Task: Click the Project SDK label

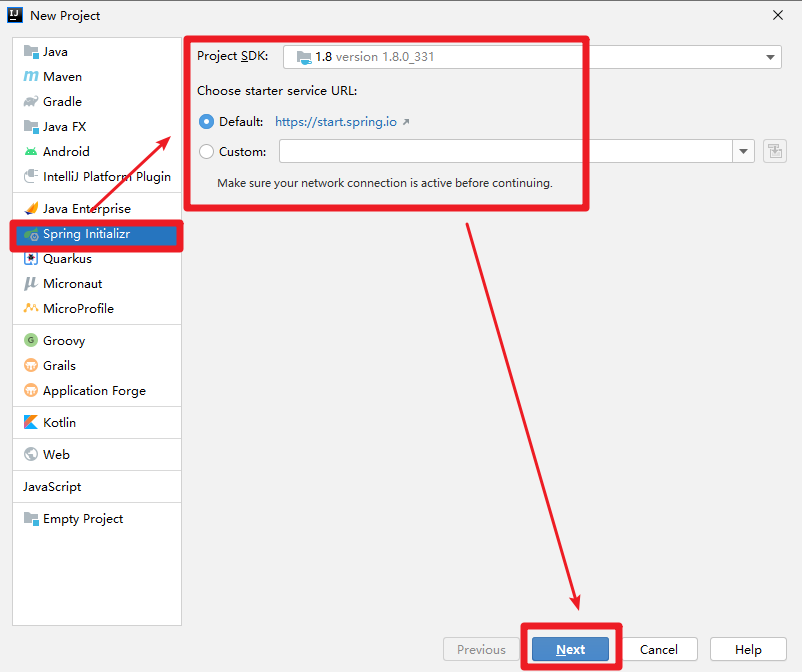Action: pyautogui.click(x=233, y=56)
